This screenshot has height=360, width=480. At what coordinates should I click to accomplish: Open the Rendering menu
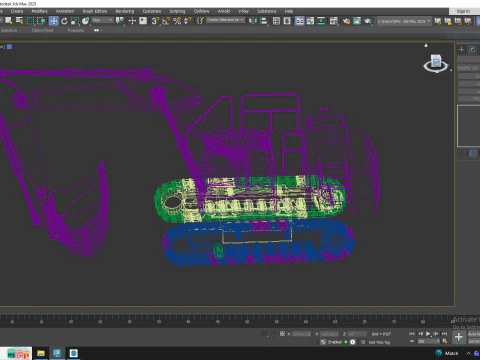click(x=125, y=11)
